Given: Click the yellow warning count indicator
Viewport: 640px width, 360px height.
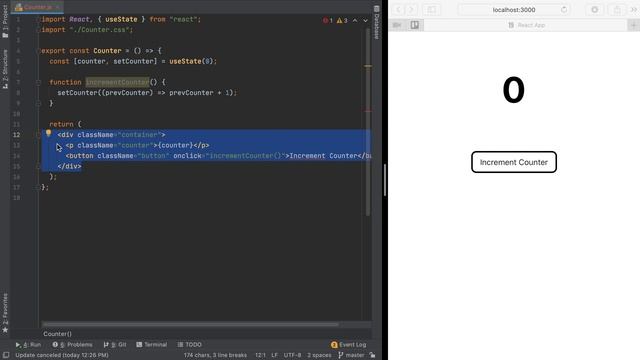Looking at the screenshot, I should [342, 20].
